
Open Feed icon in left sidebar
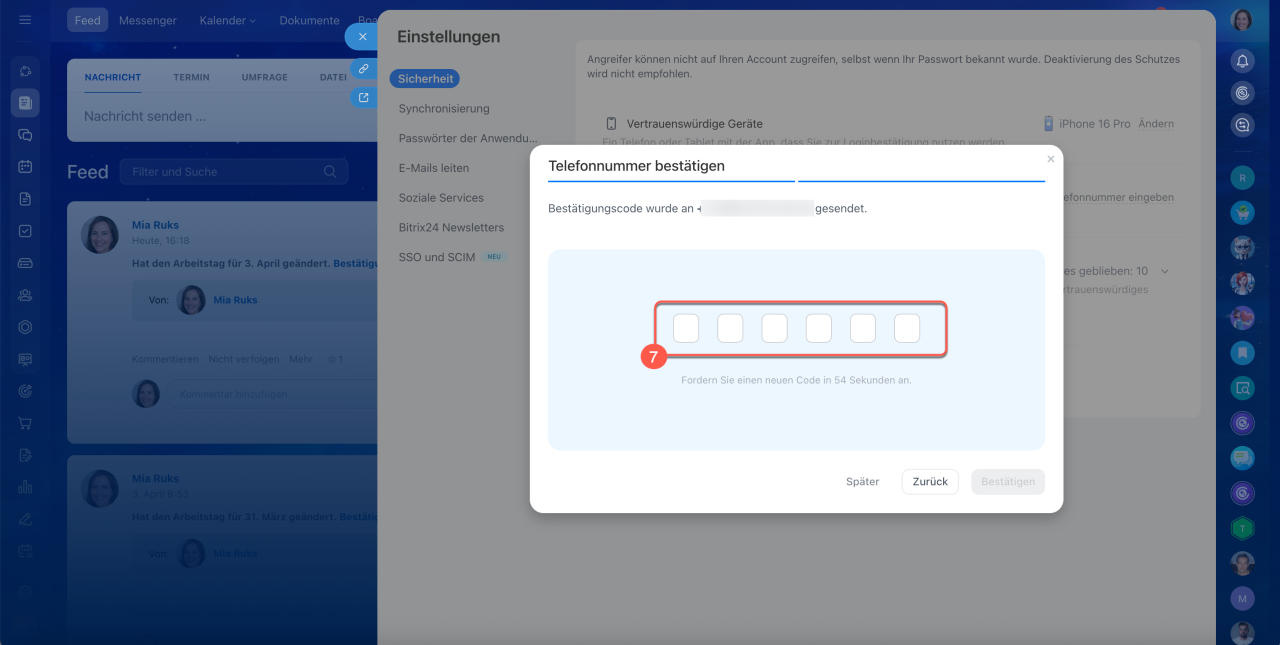(25, 102)
